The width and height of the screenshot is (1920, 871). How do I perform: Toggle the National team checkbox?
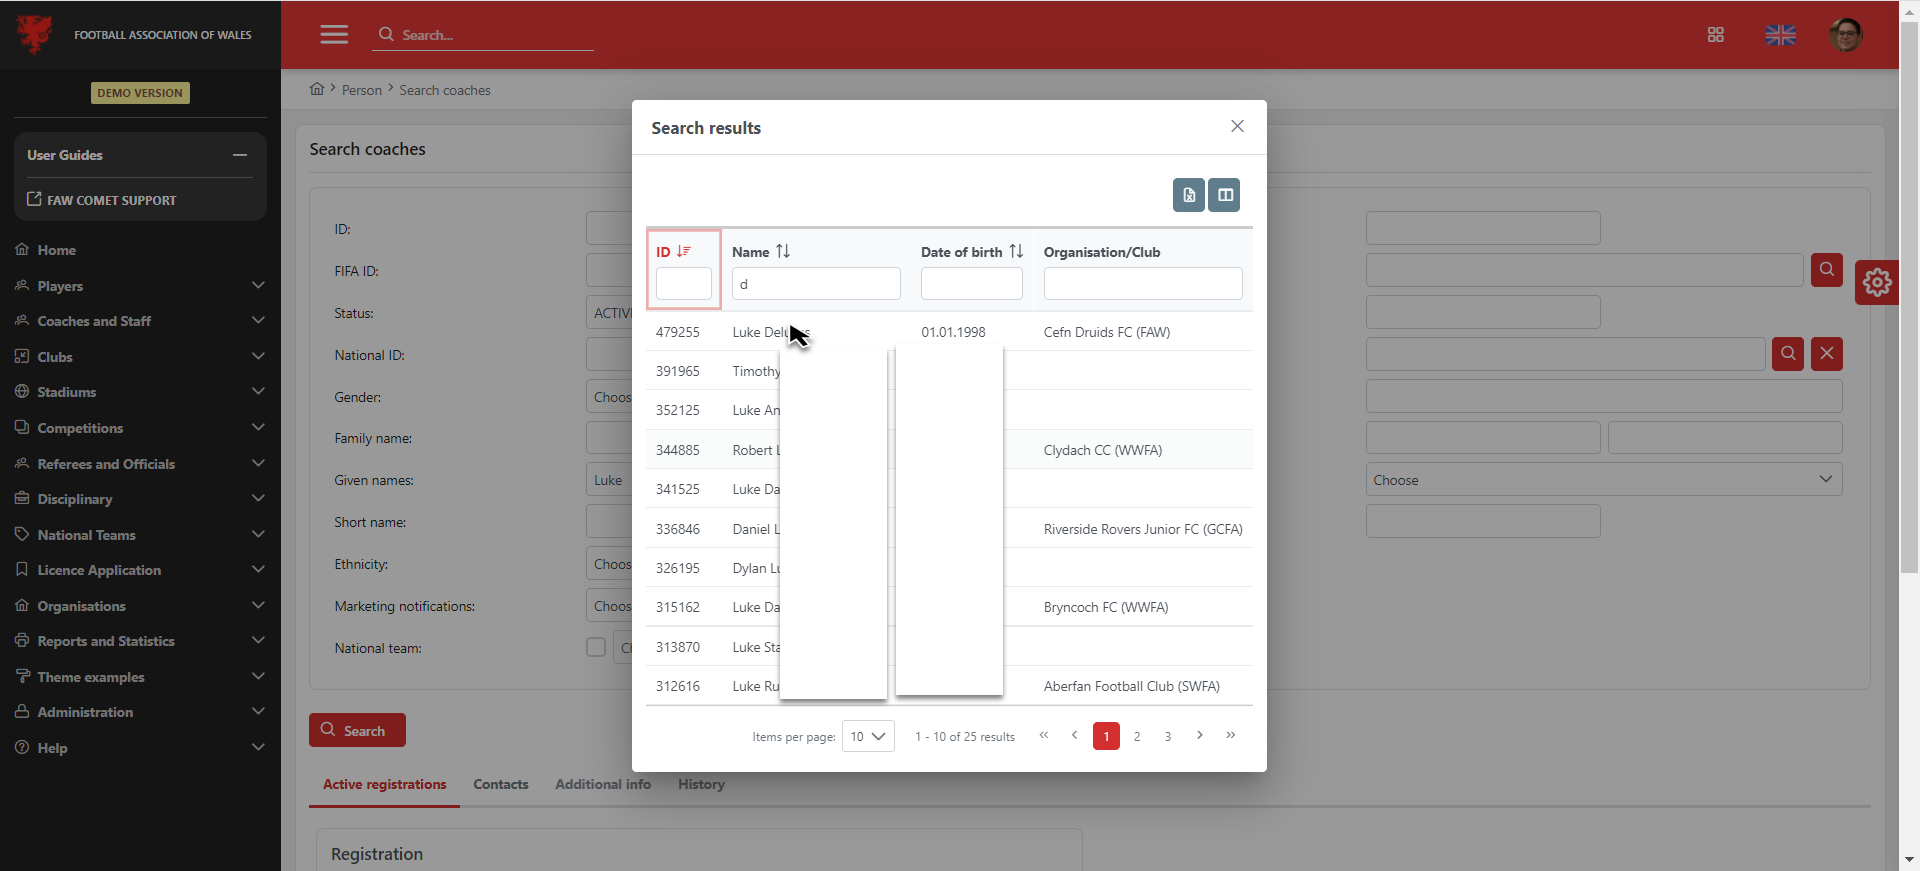[x=596, y=647]
